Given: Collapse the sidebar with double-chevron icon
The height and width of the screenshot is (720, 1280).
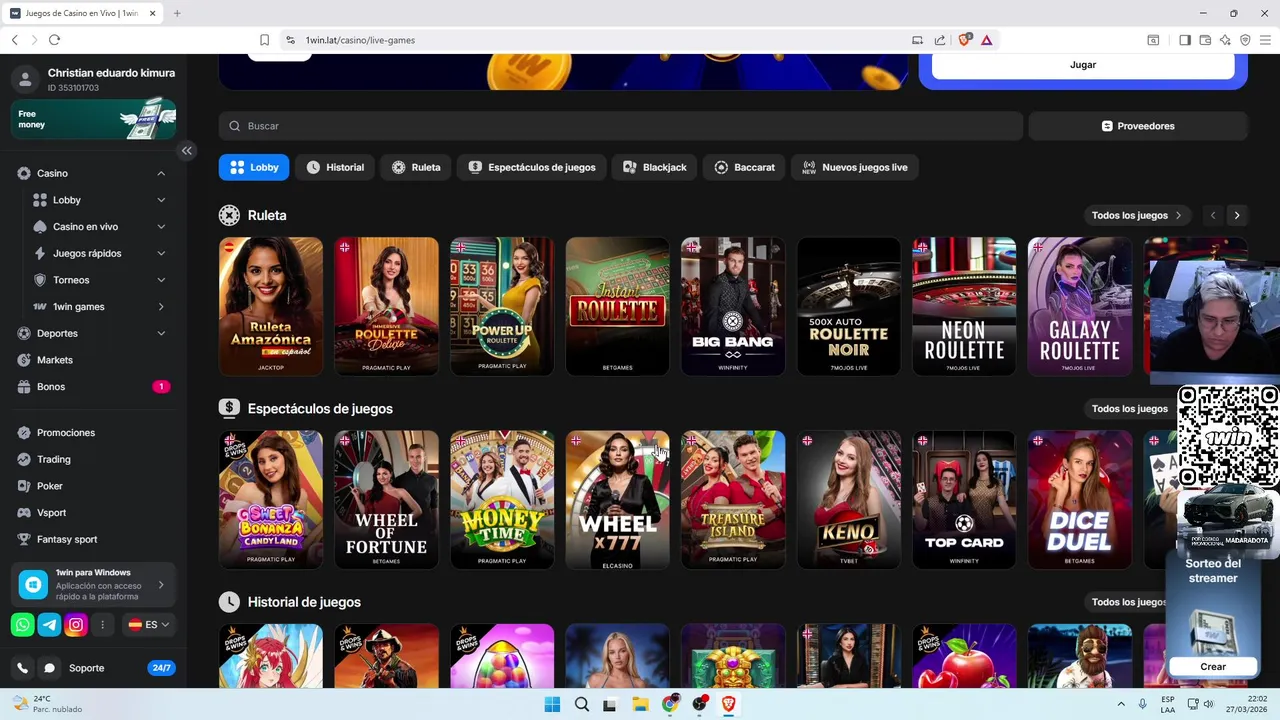Looking at the screenshot, I should coord(186,151).
